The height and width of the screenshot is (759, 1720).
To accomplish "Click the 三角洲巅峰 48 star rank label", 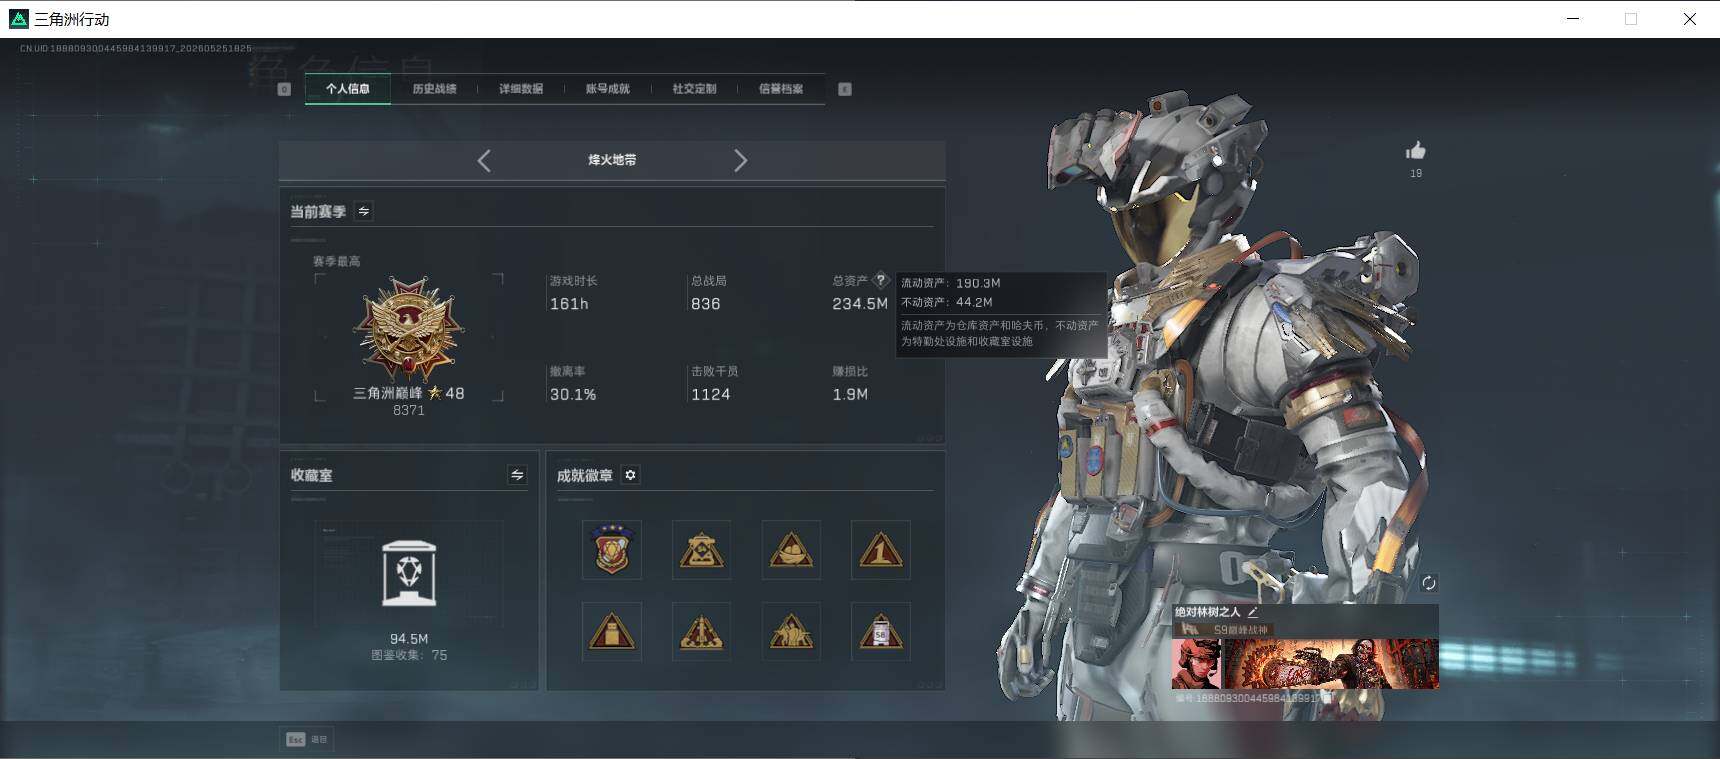I will (x=408, y=393).
